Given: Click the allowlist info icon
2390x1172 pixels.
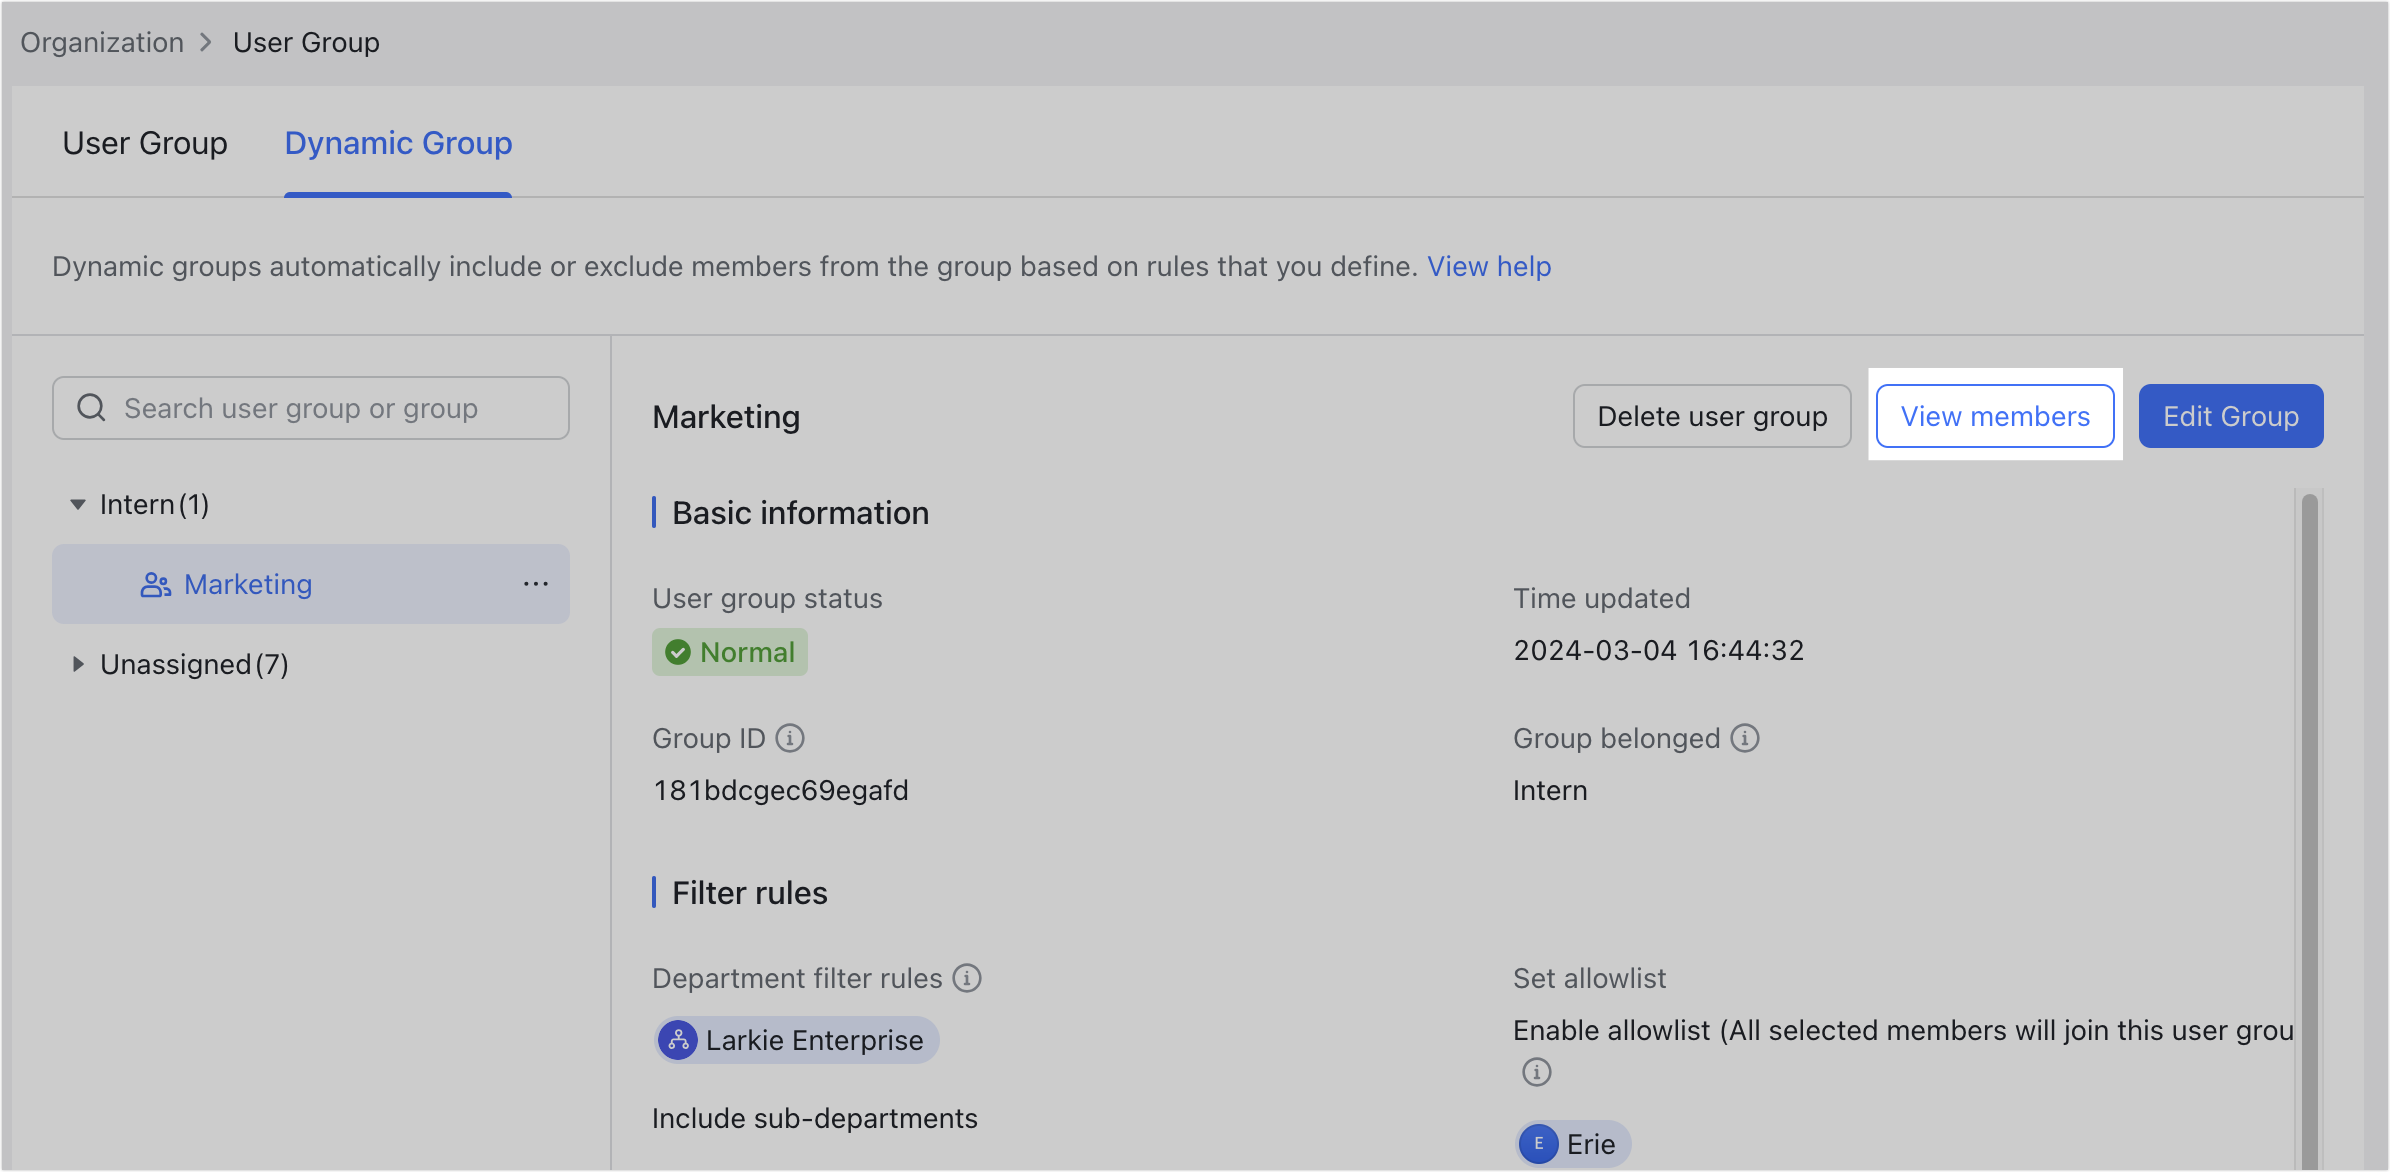Looking at the screenshot, I should coord(1537,1072).
